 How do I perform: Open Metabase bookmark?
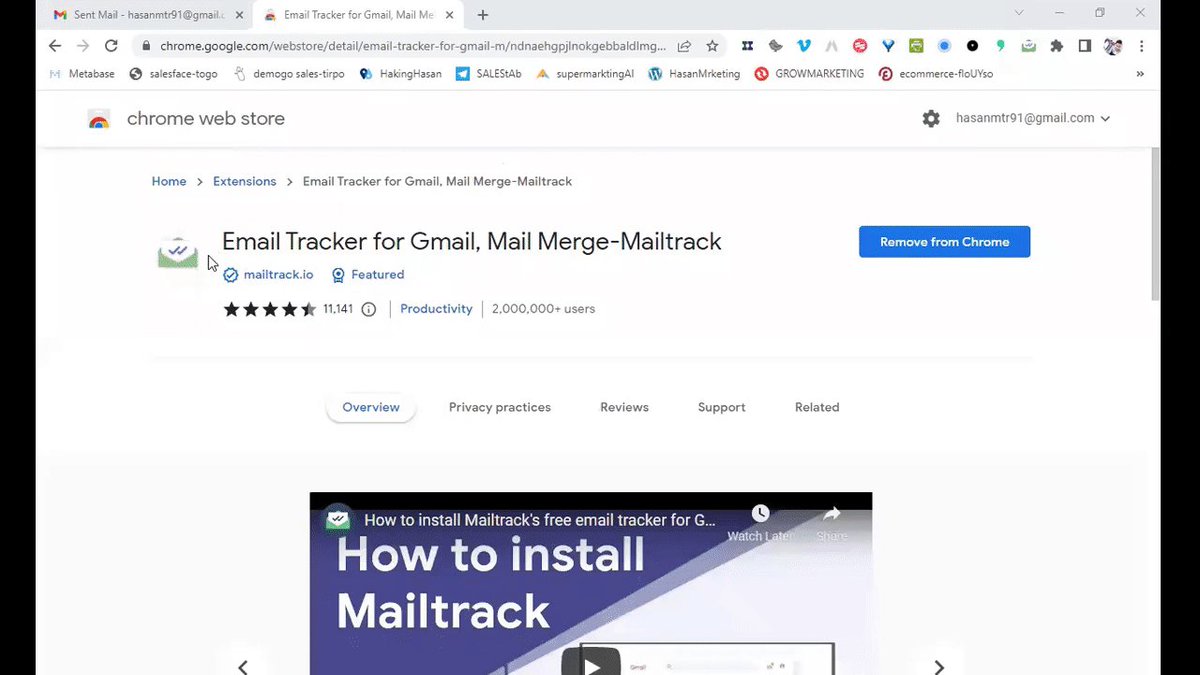pos(82,74)
